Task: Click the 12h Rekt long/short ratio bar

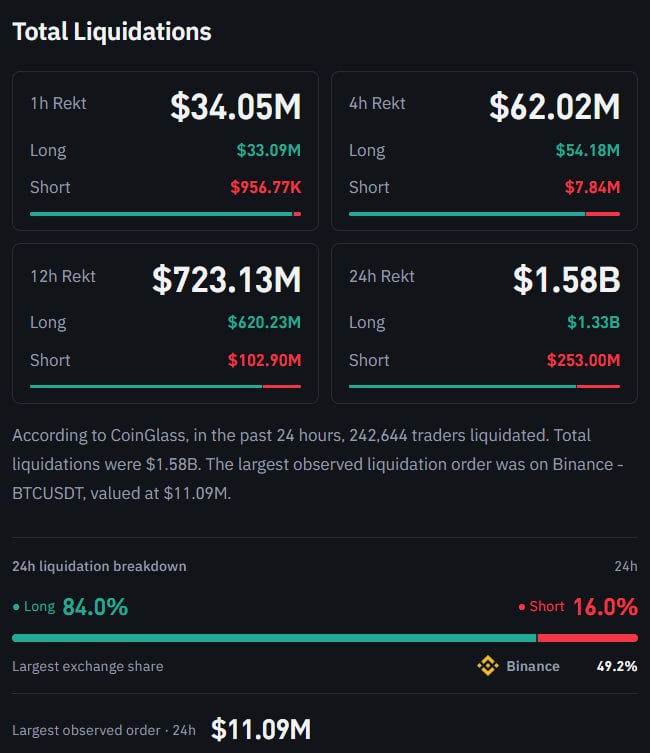Action: [x=165, y=386]
